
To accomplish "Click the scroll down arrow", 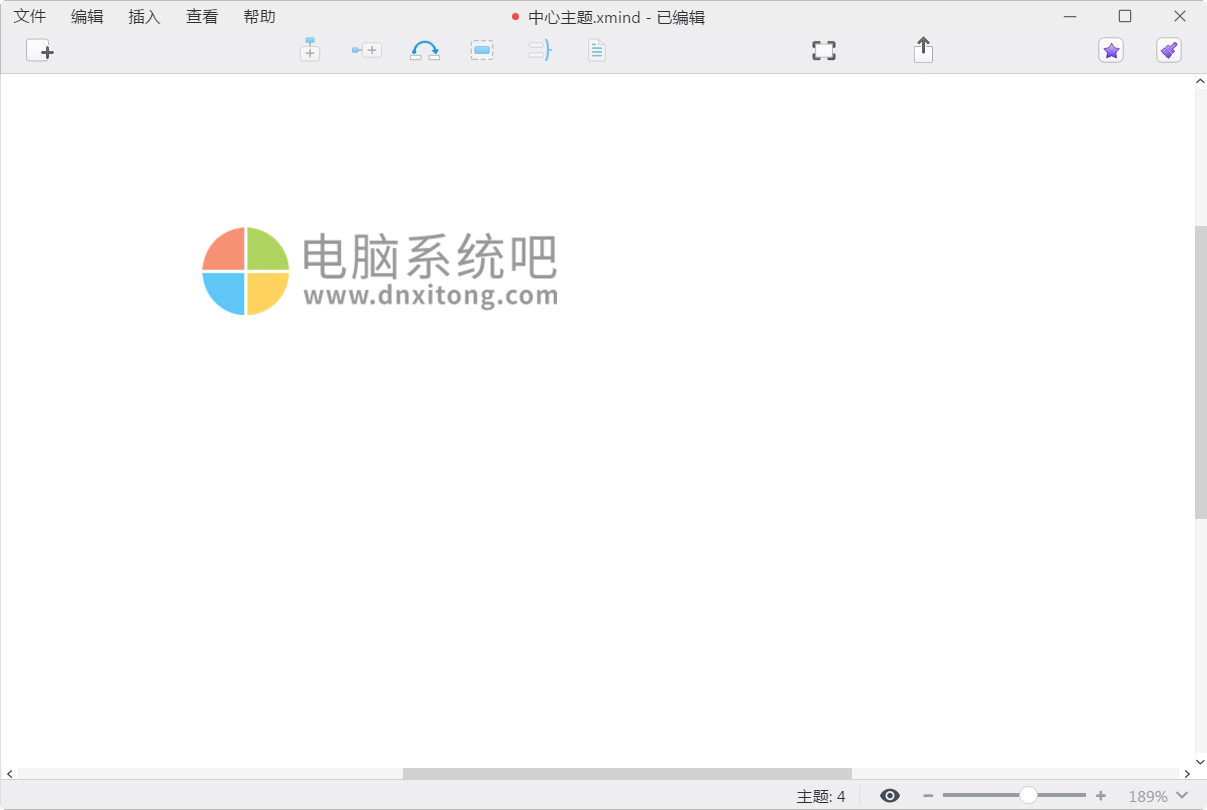I will tap(1201, 761).
